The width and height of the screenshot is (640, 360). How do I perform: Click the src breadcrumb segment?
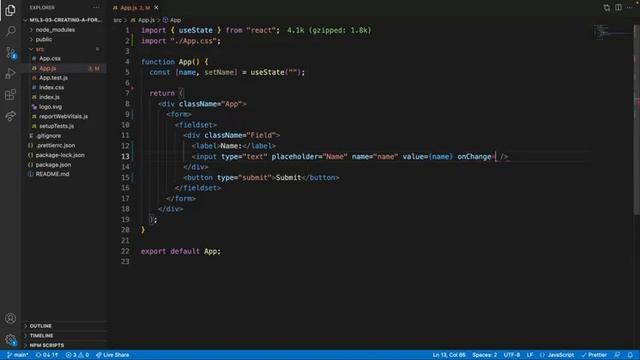118,20
